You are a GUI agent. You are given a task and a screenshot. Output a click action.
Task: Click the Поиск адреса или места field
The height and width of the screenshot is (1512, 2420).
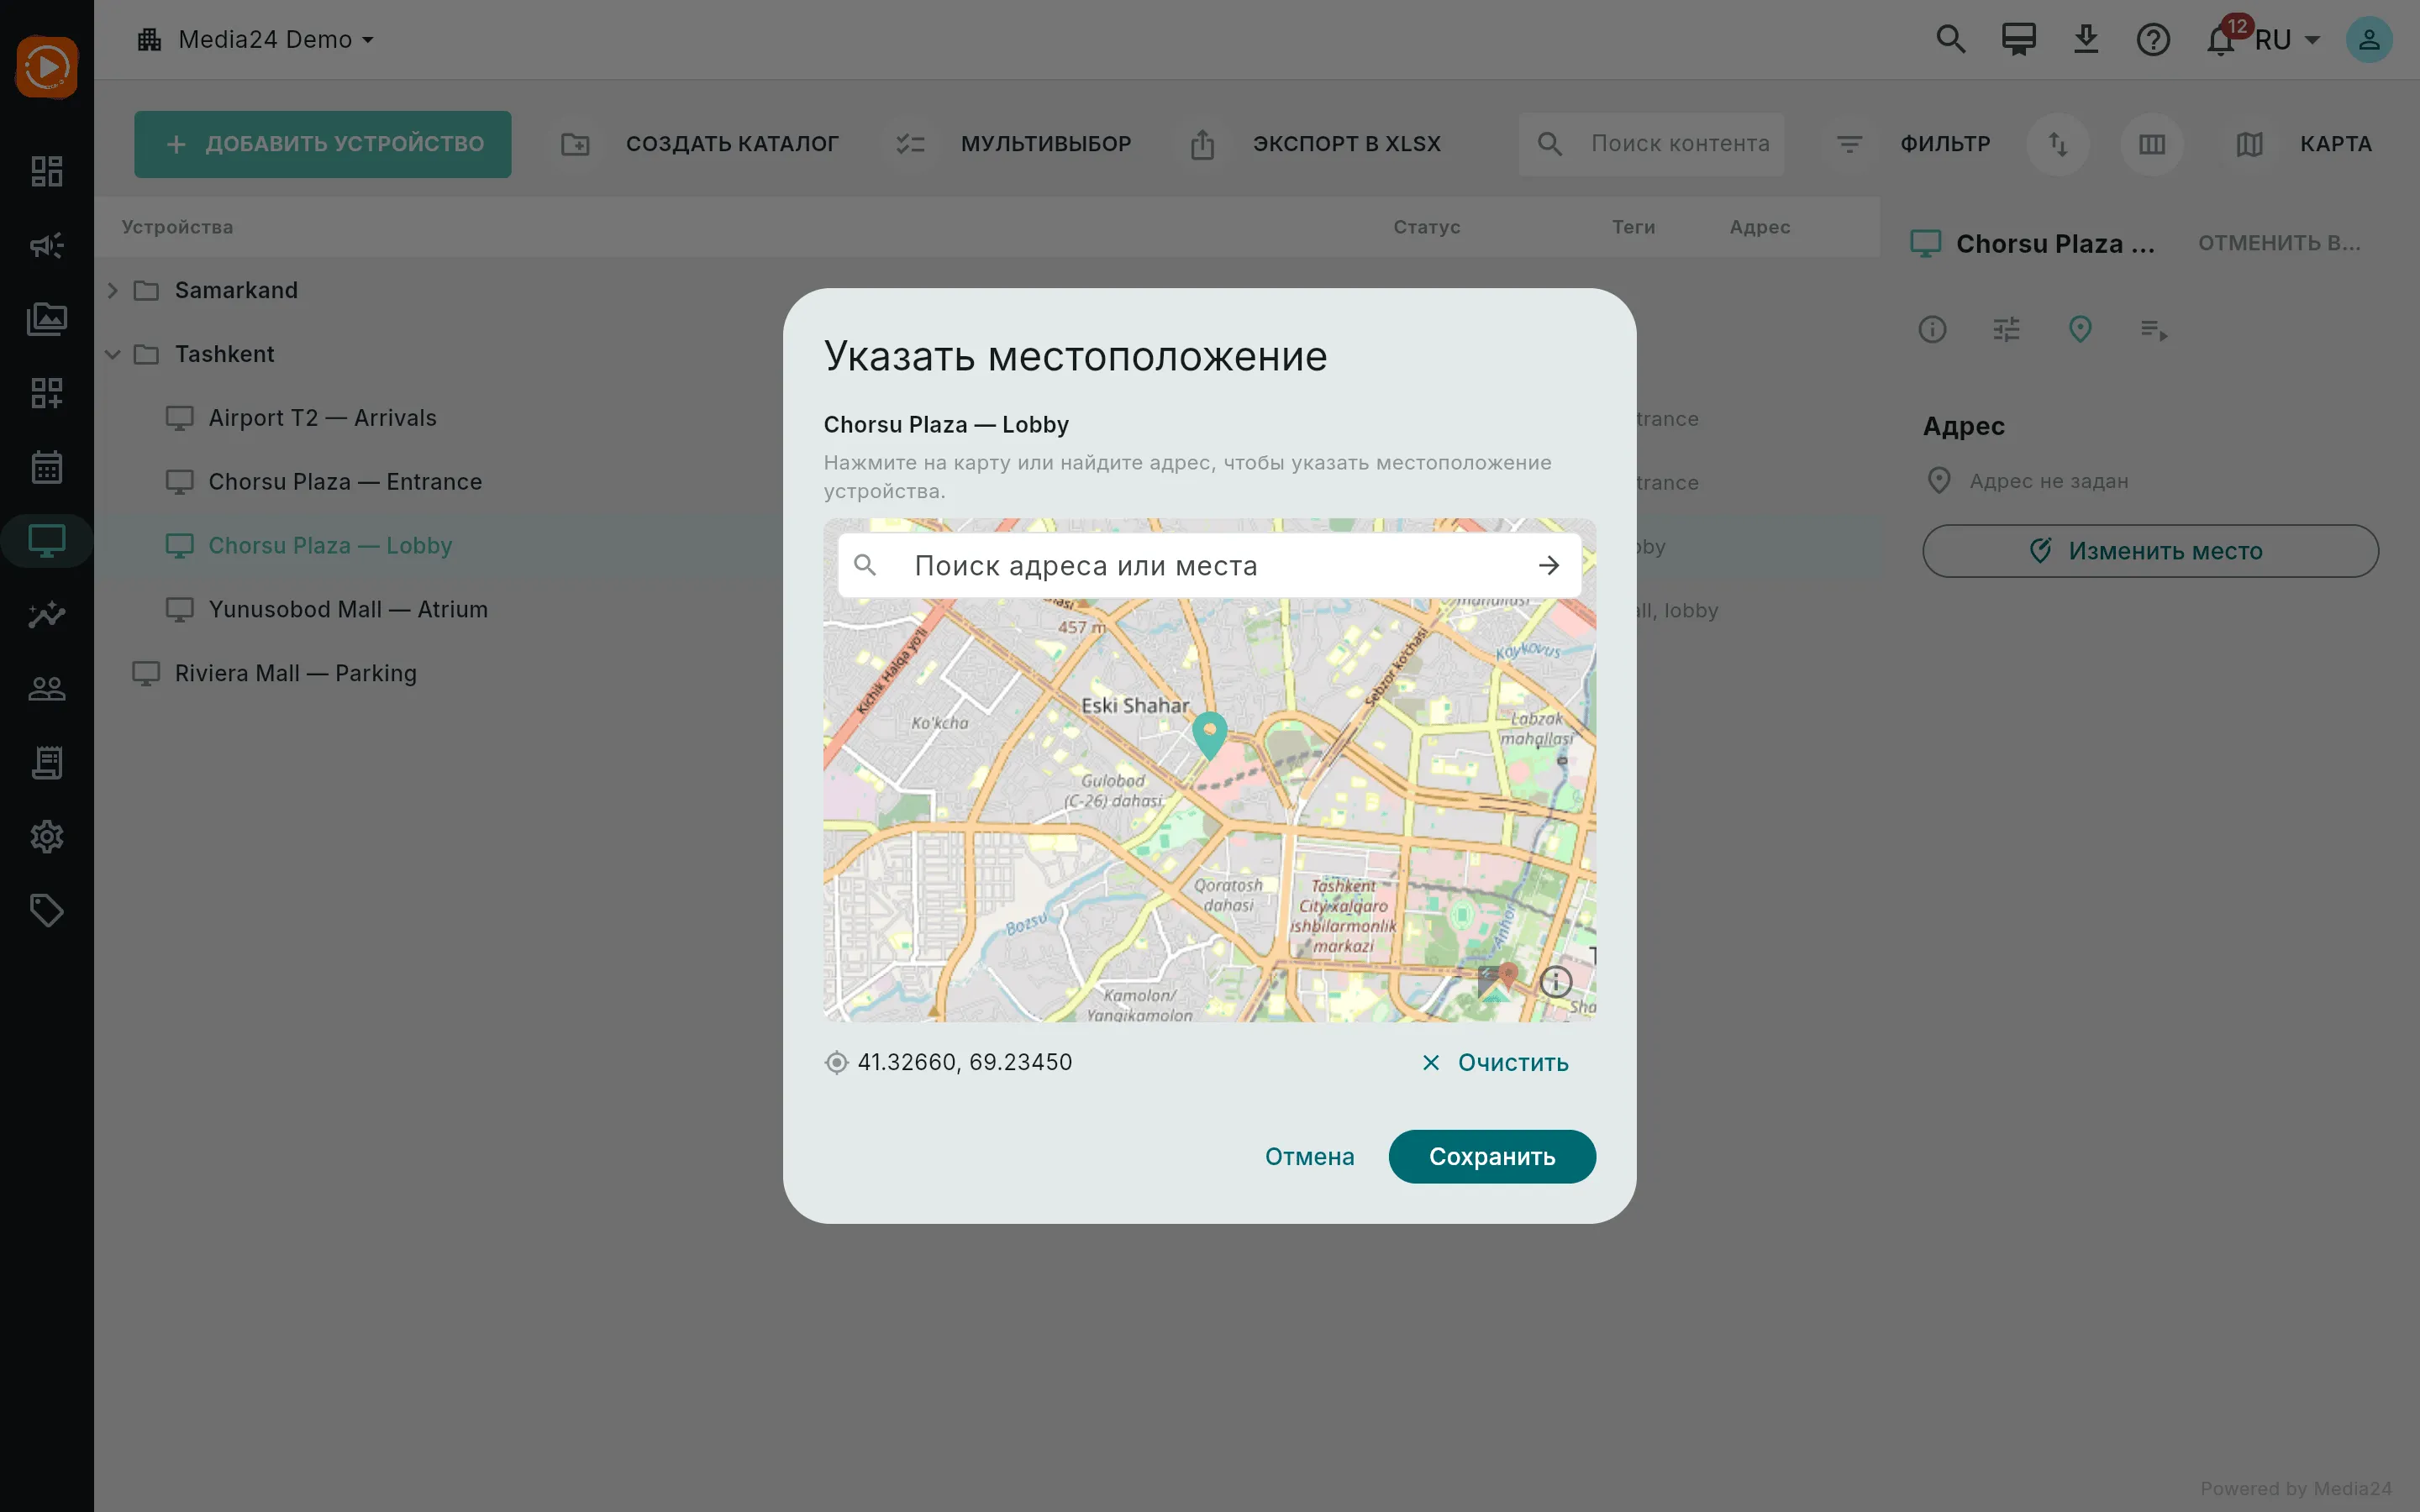[x=1209, y=566]
